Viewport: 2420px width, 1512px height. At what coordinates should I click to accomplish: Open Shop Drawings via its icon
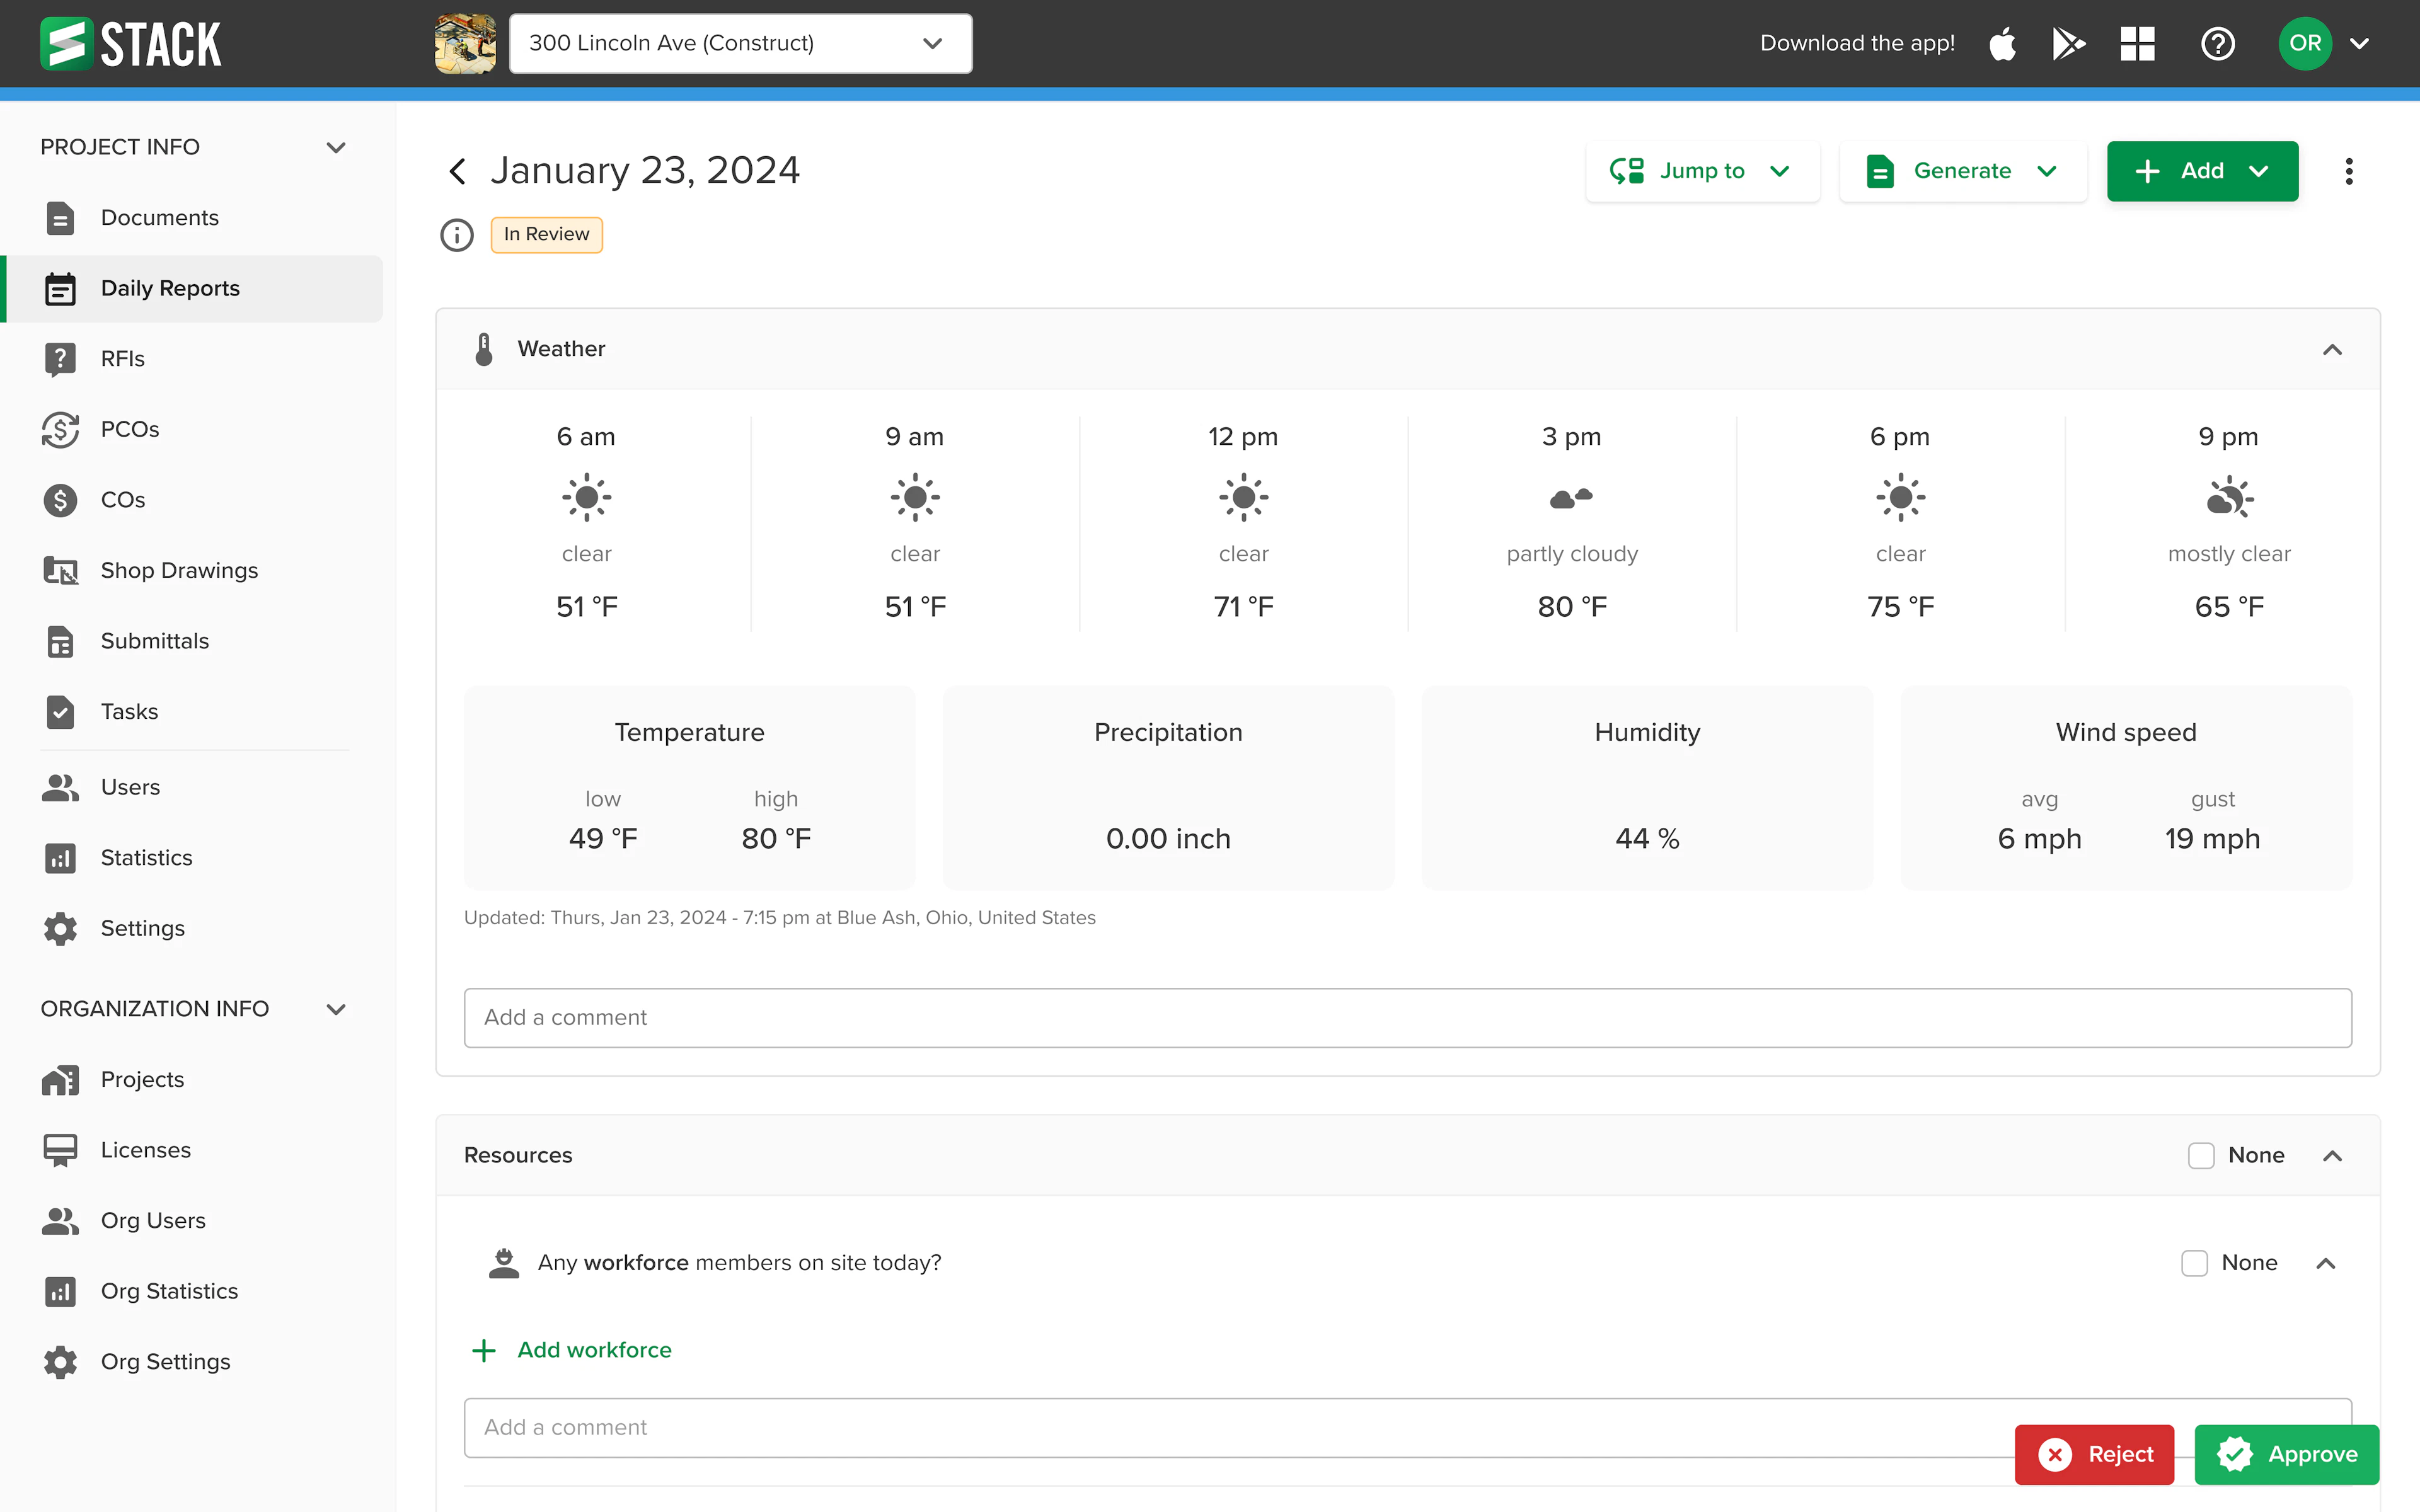pyautogui.click(x=60, y=570)
